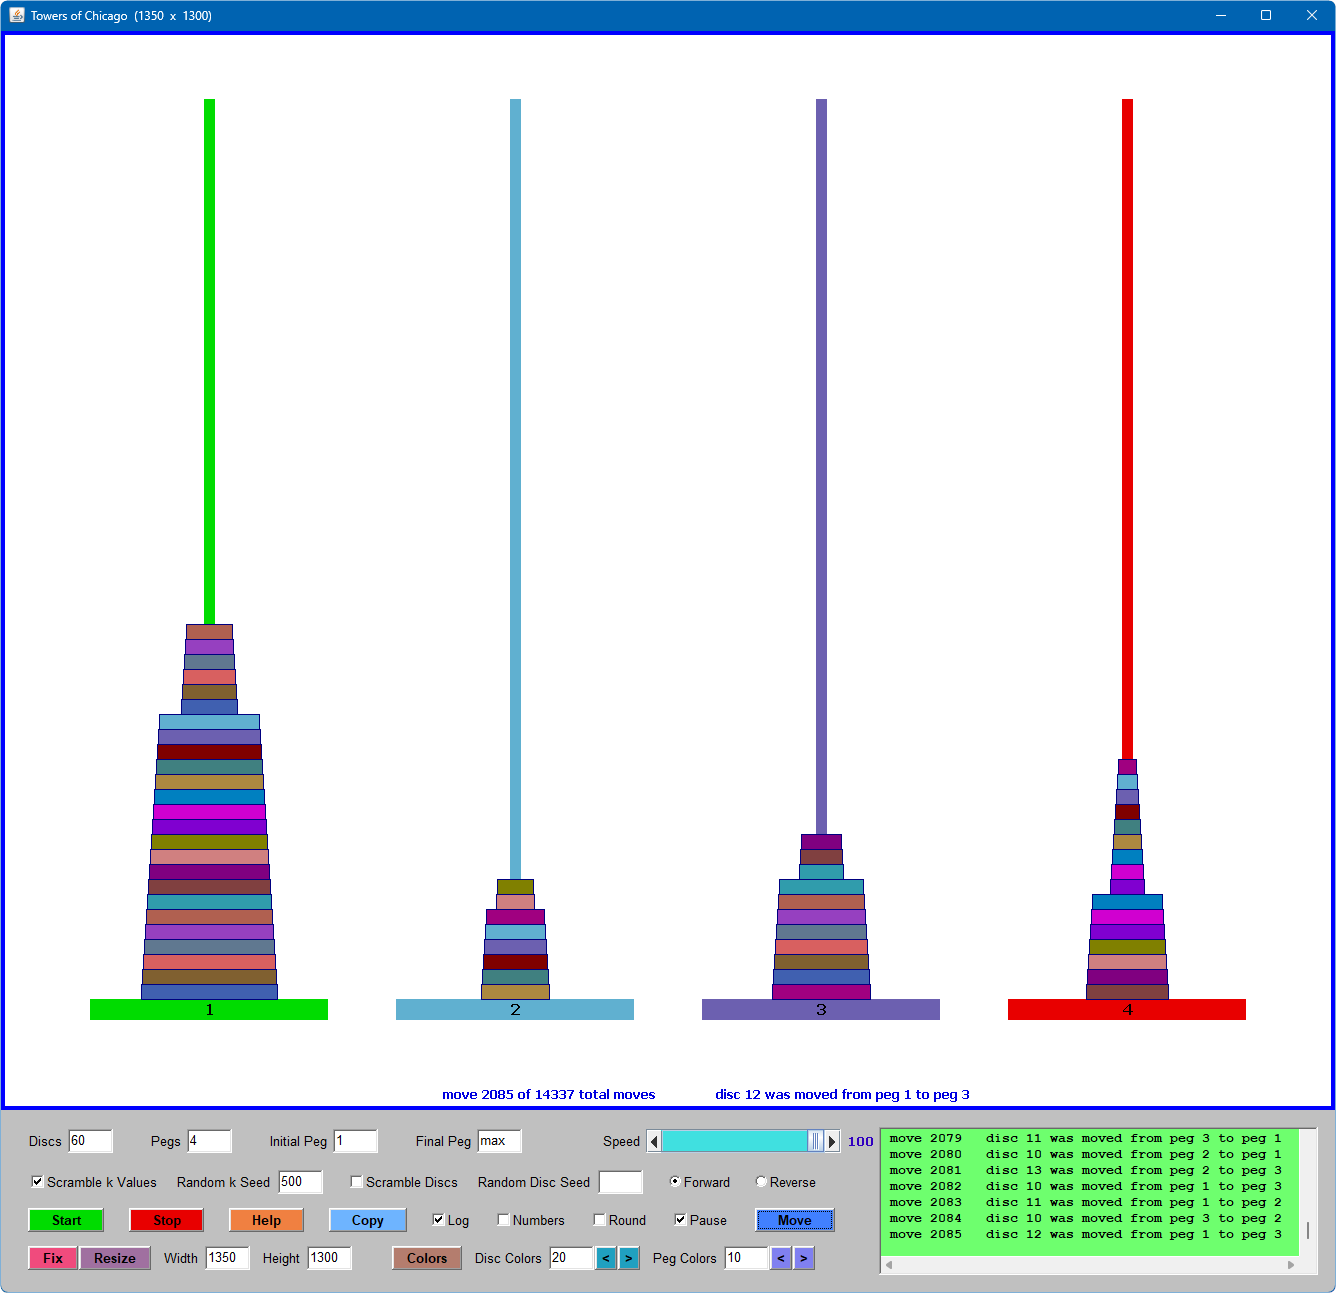Click Peg Colors decrease arrow

coord(781,1258)
